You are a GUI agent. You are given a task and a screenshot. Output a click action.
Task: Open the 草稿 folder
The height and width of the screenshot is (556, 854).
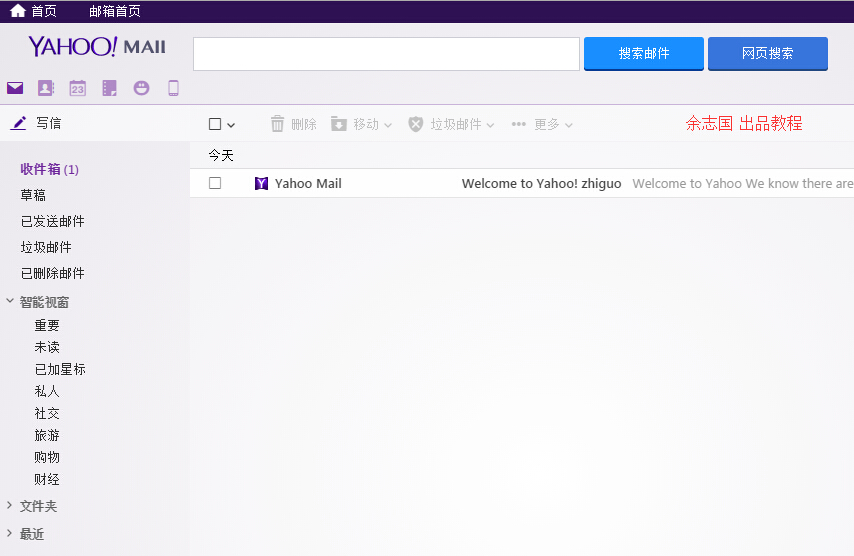pos(33,195)
